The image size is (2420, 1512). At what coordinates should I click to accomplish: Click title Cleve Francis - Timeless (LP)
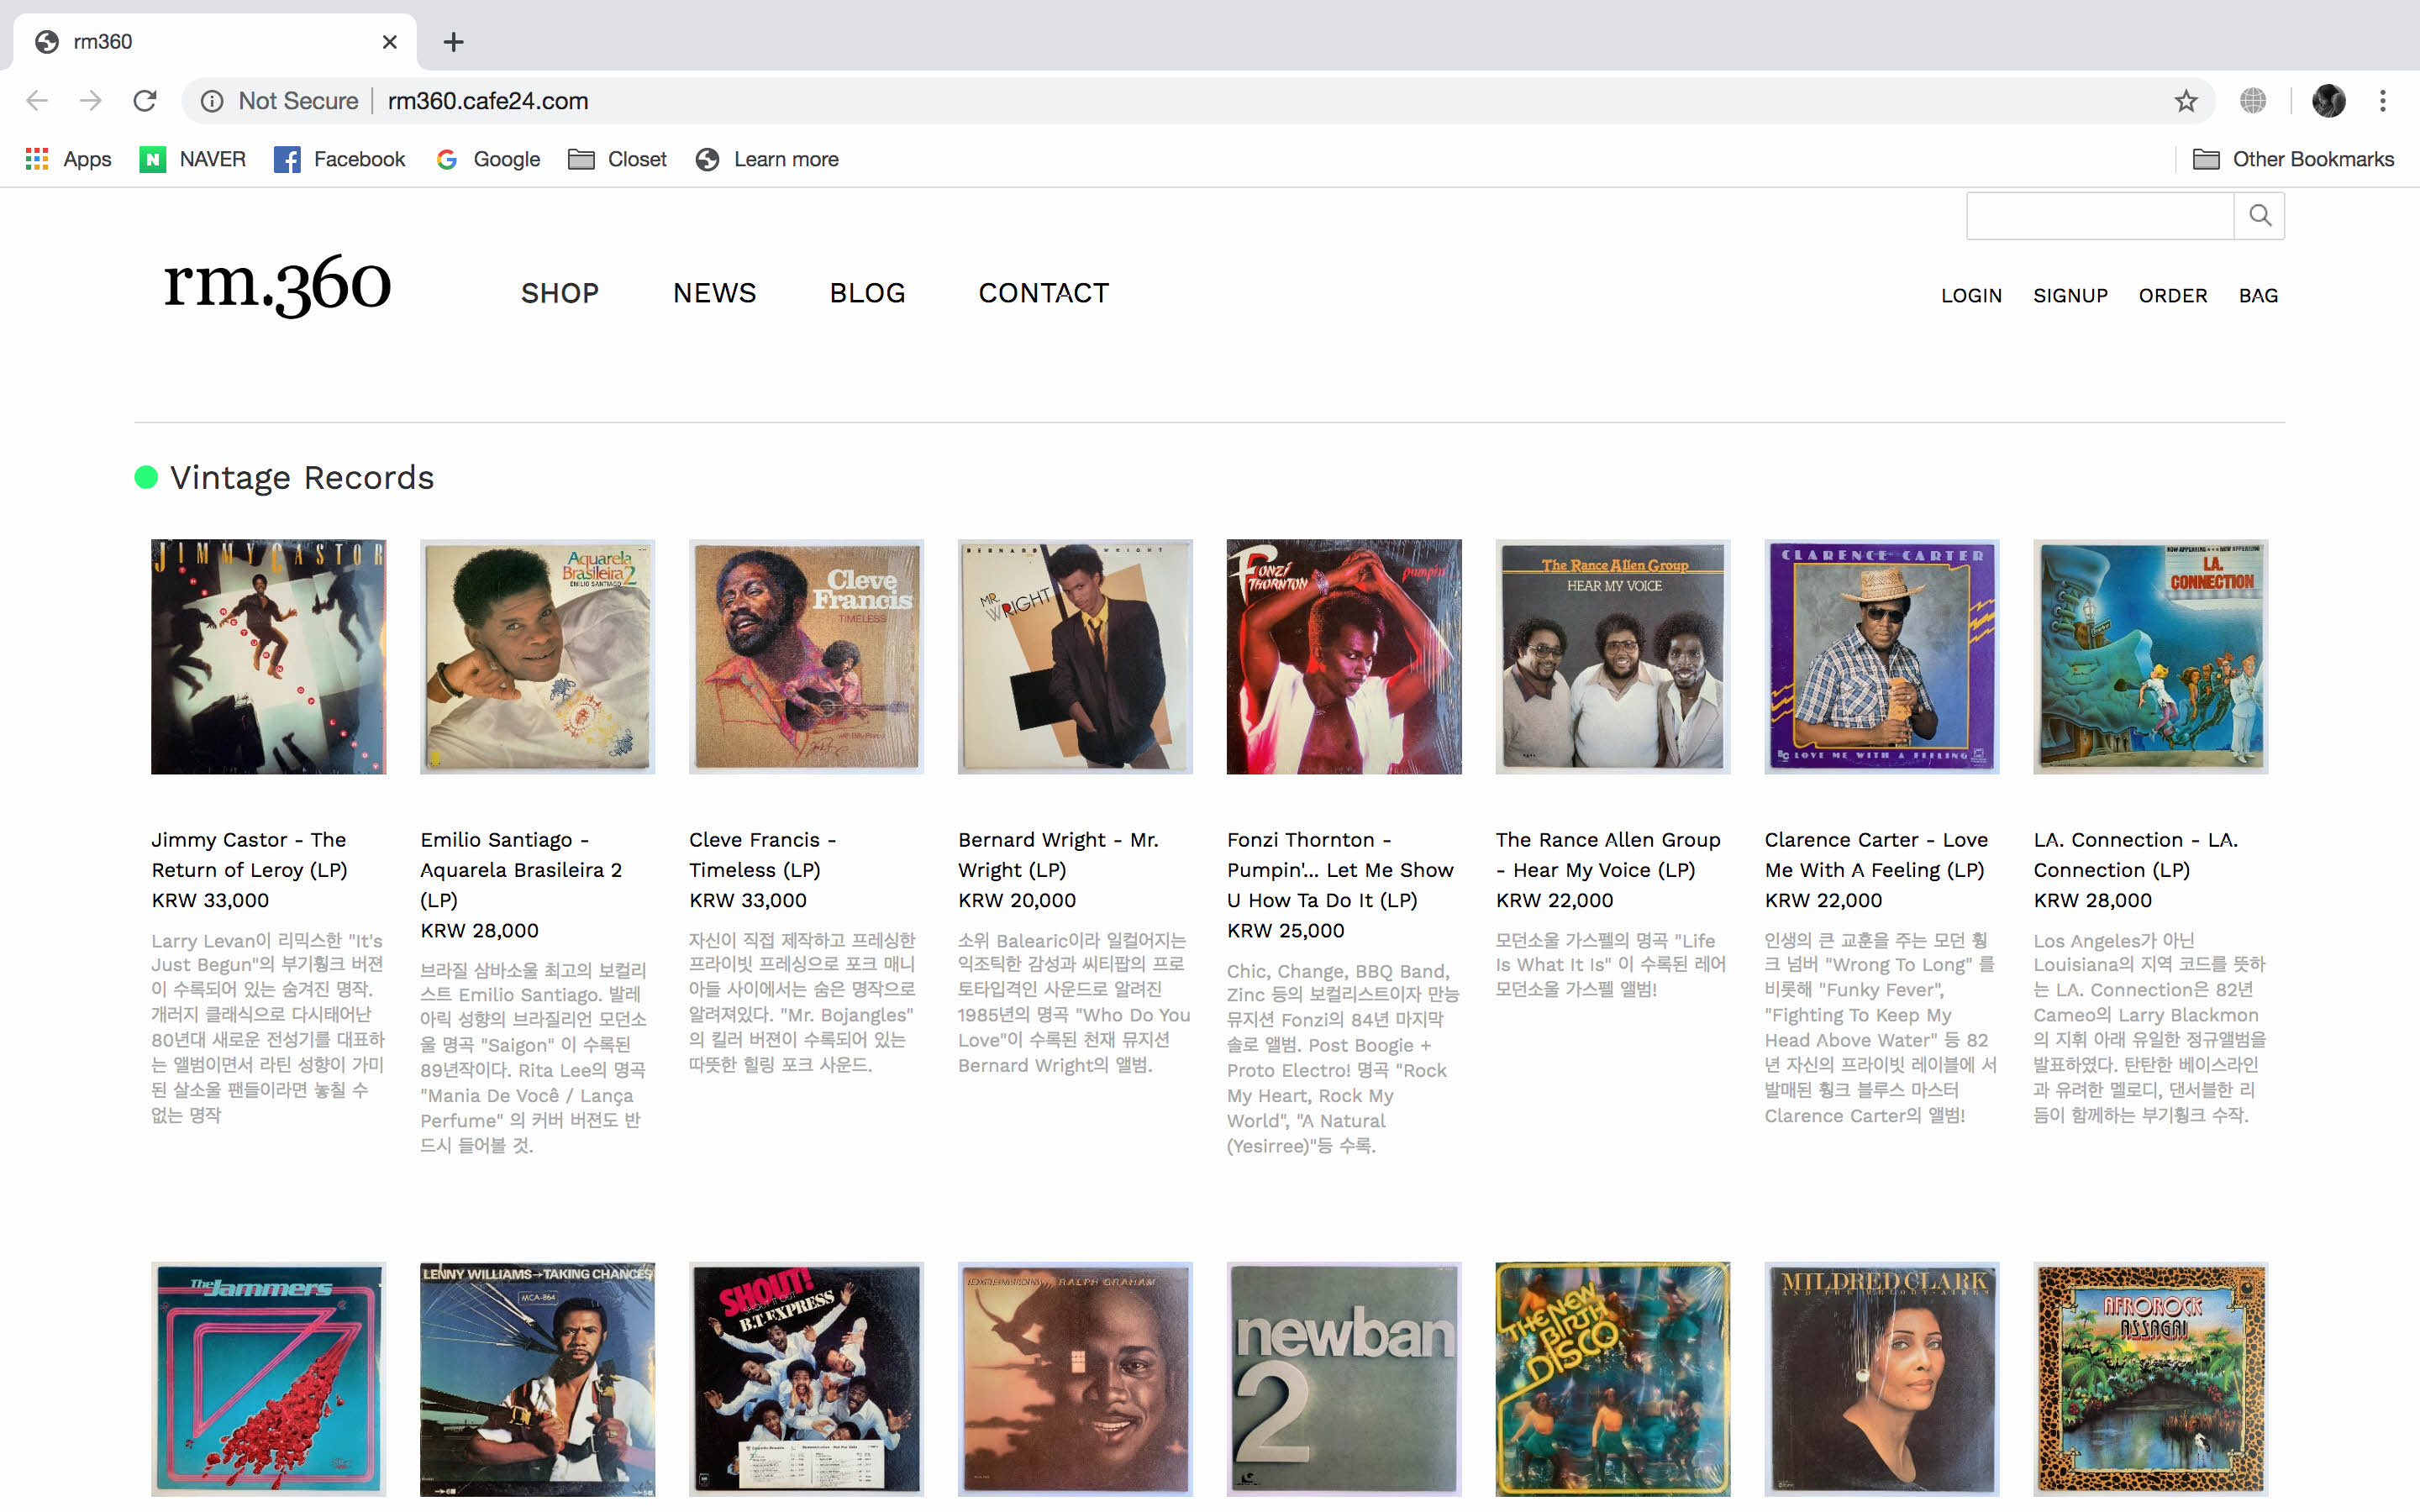tap(763, 855)
